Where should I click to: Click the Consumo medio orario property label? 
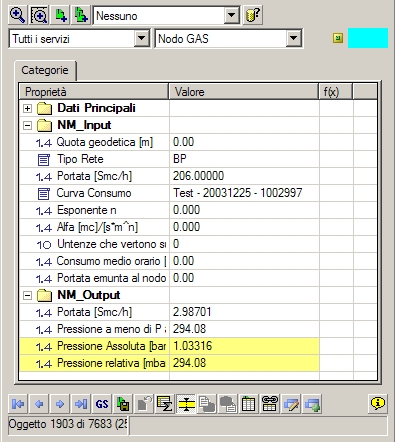click(x=112, y=261)
